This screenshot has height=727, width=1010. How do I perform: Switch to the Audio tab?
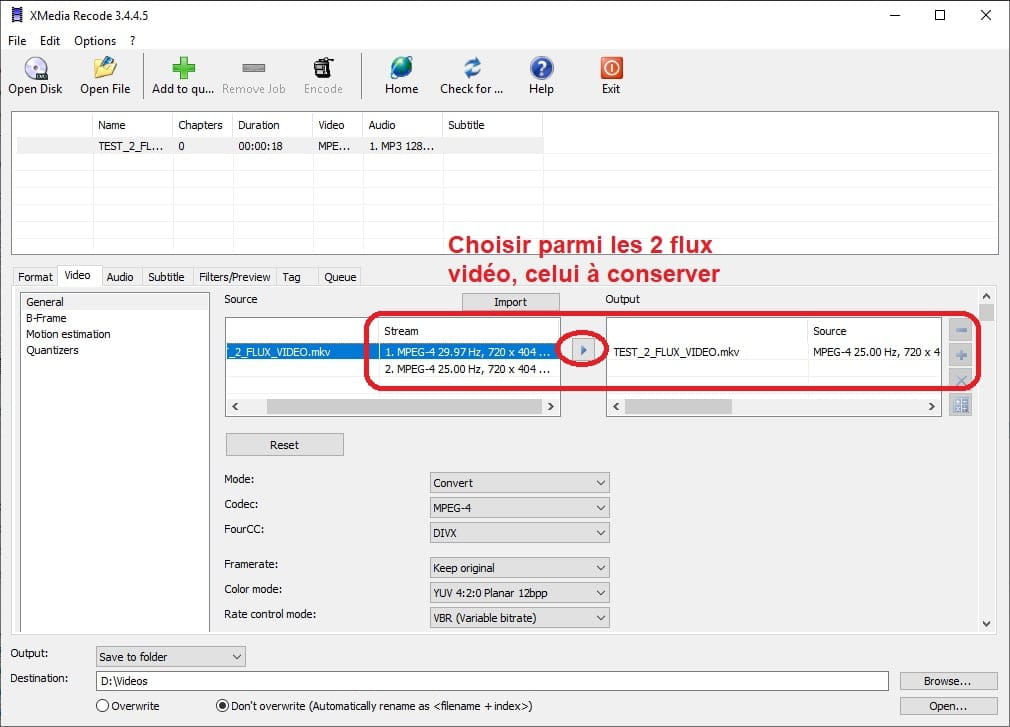click(120, 277)
